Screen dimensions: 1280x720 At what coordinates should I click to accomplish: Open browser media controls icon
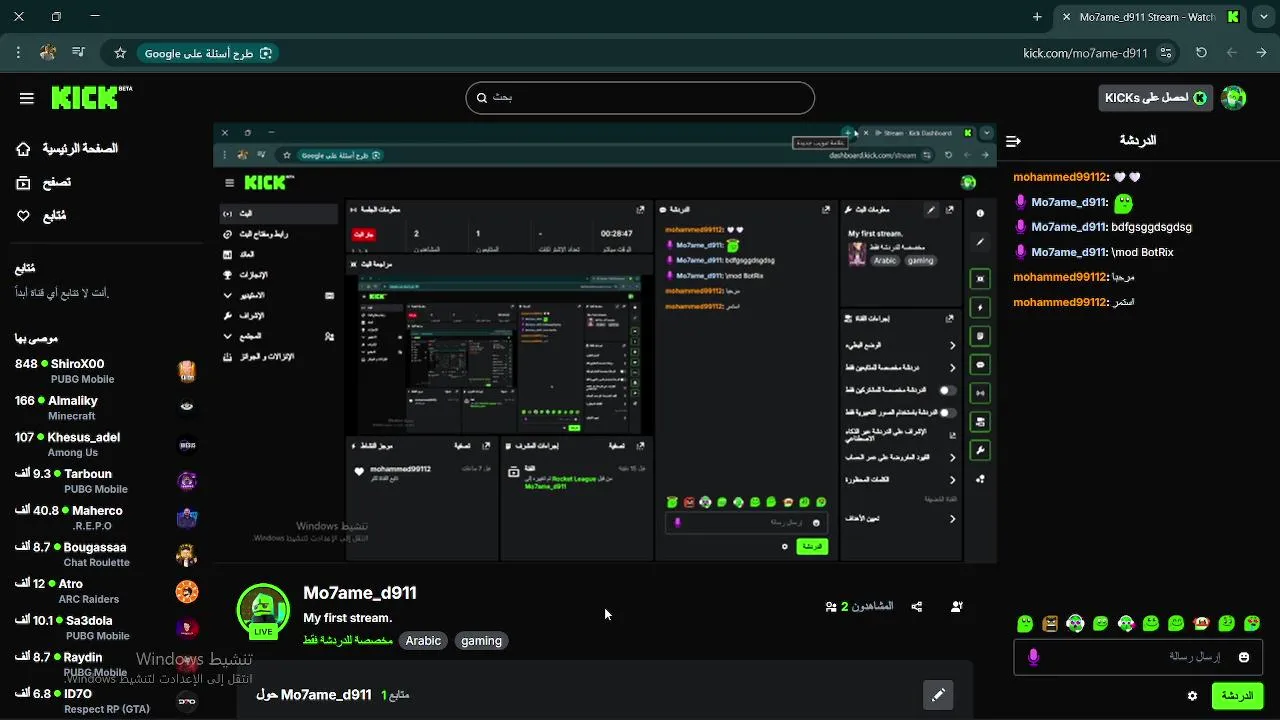click(78, 52)
